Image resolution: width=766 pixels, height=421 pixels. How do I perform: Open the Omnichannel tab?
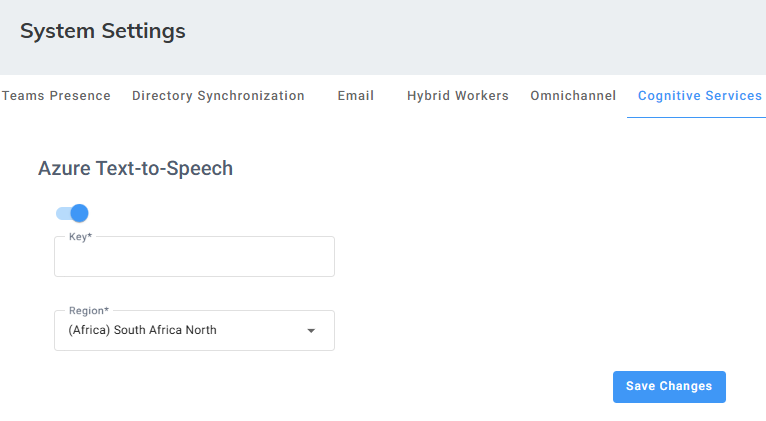point(573,96)
